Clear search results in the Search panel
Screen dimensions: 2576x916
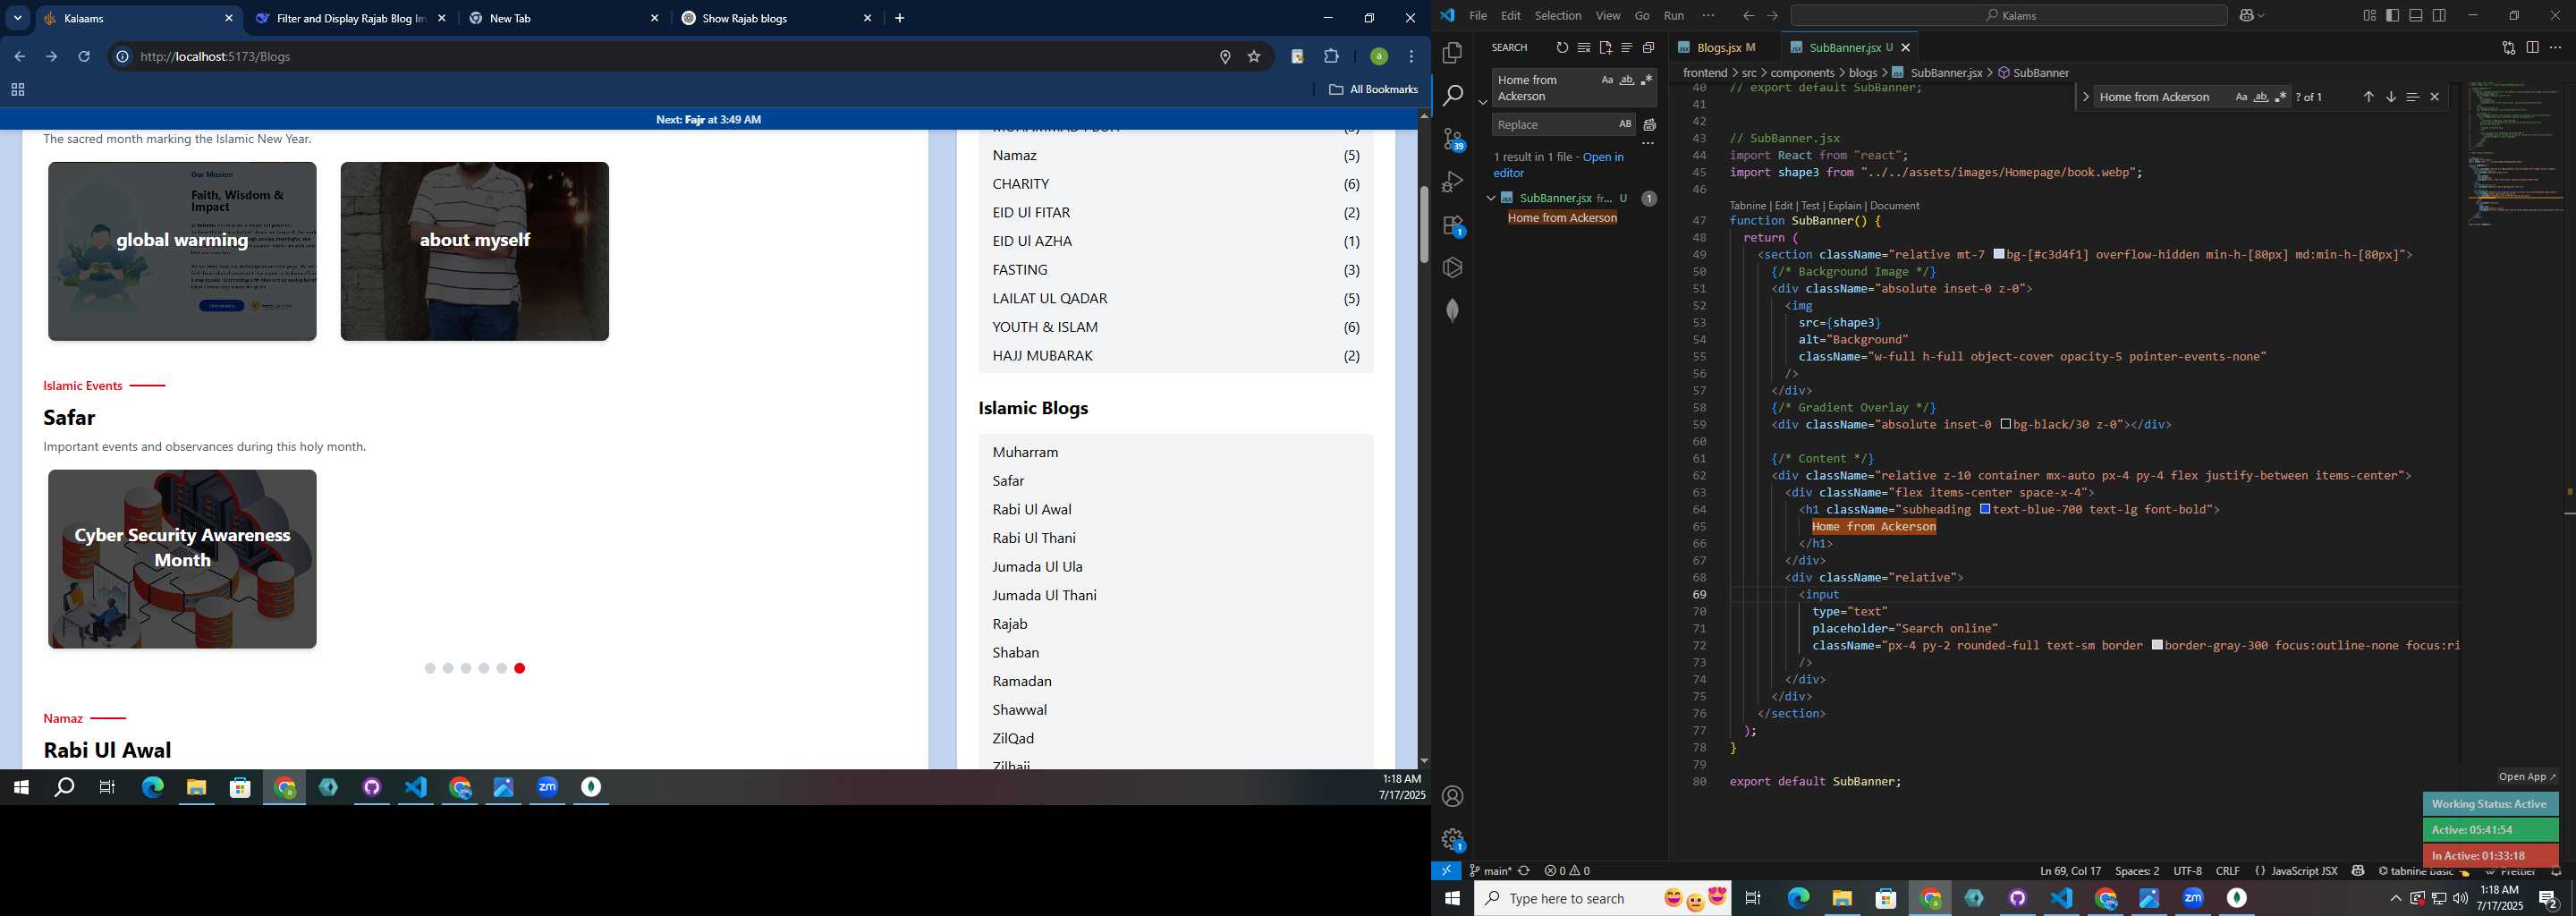1584,47
